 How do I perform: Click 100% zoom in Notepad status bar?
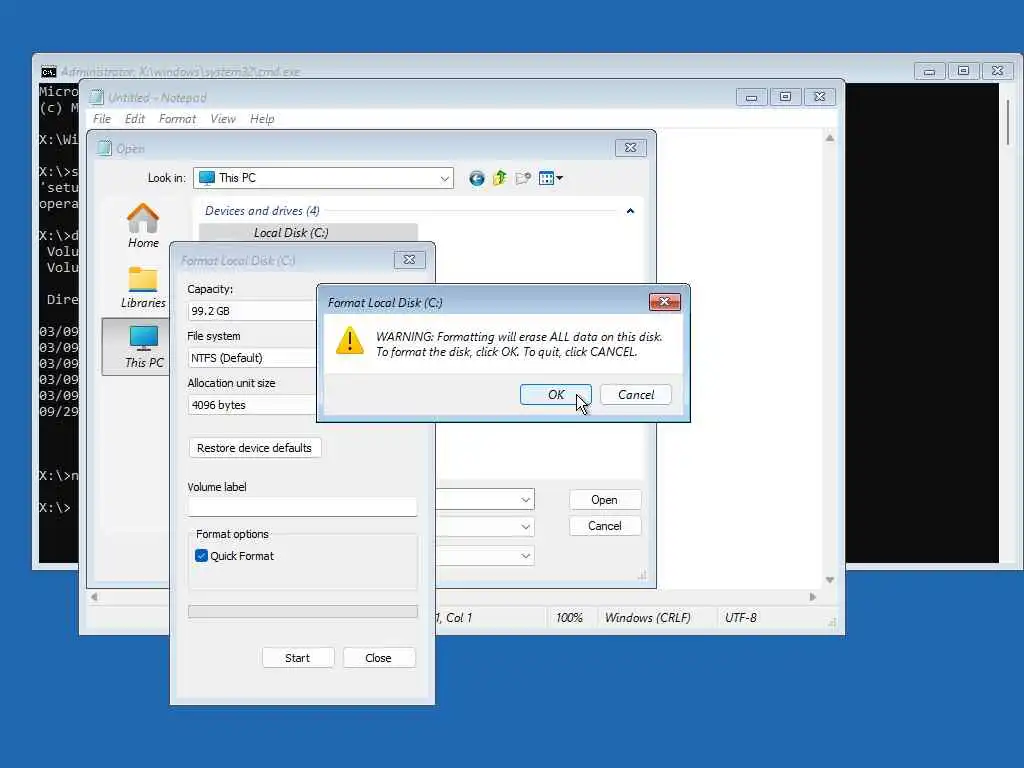point(569,618)
